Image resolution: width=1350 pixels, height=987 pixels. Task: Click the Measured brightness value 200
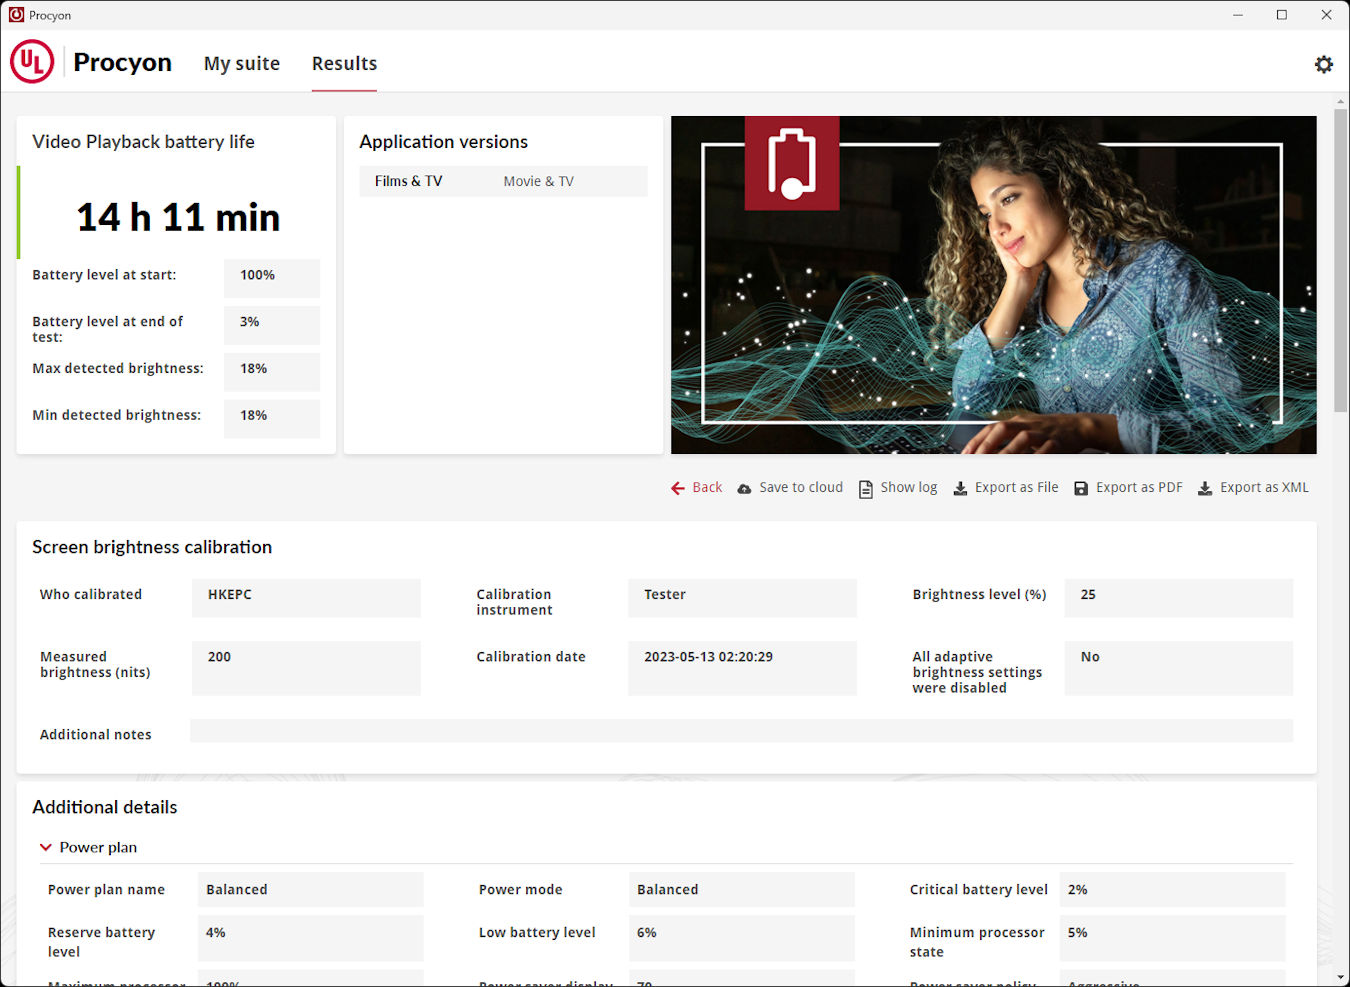(306, 668)
